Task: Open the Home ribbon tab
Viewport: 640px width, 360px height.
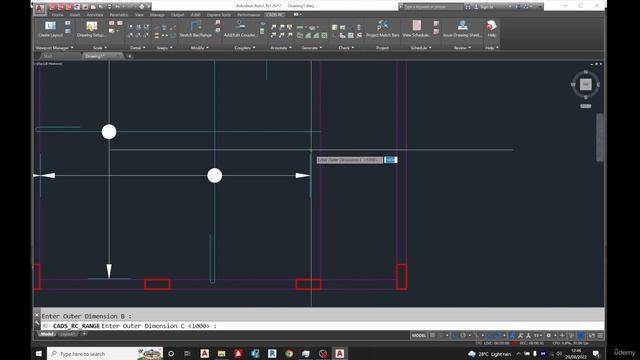Action: [x=57, y=15]
